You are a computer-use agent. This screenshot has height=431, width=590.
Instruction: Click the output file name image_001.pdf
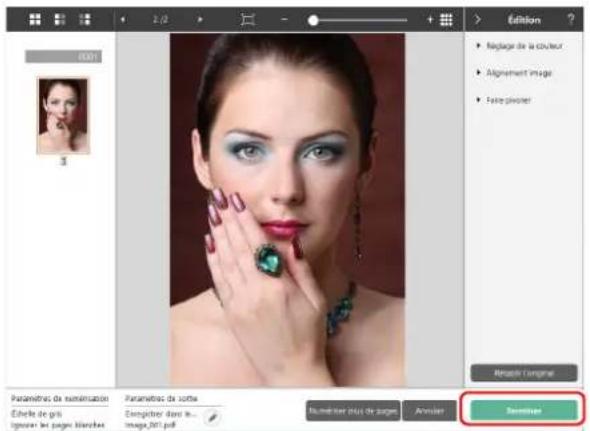coord(150,425)
